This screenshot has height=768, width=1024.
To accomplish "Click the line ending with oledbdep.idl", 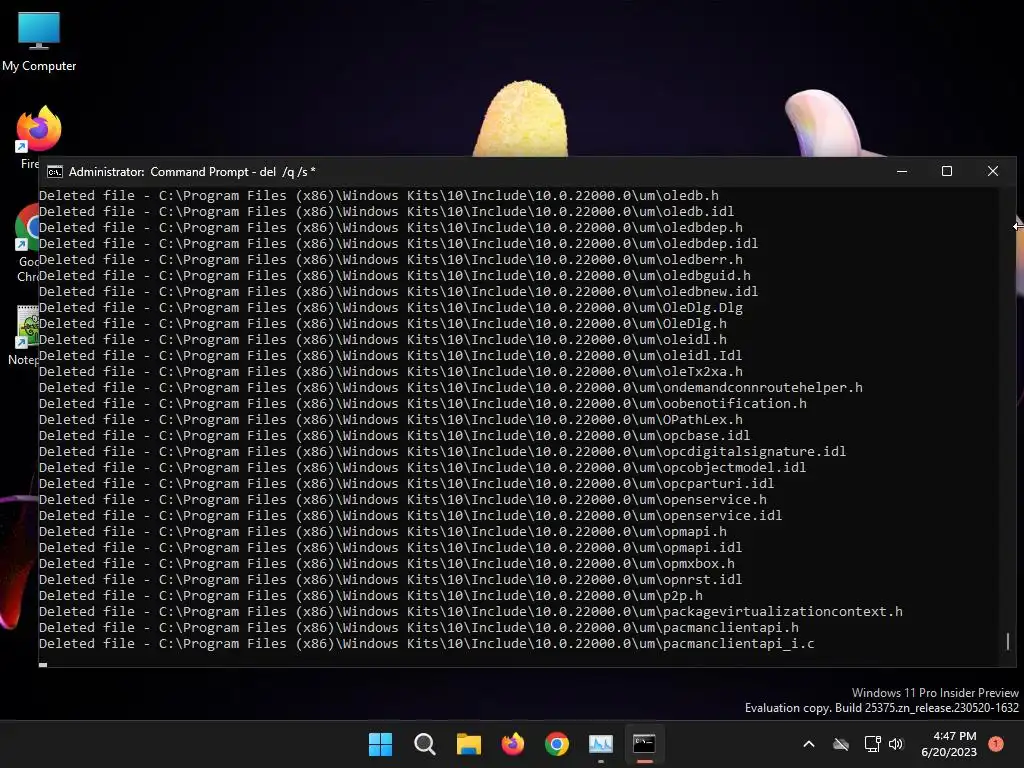I will [398, 244].
